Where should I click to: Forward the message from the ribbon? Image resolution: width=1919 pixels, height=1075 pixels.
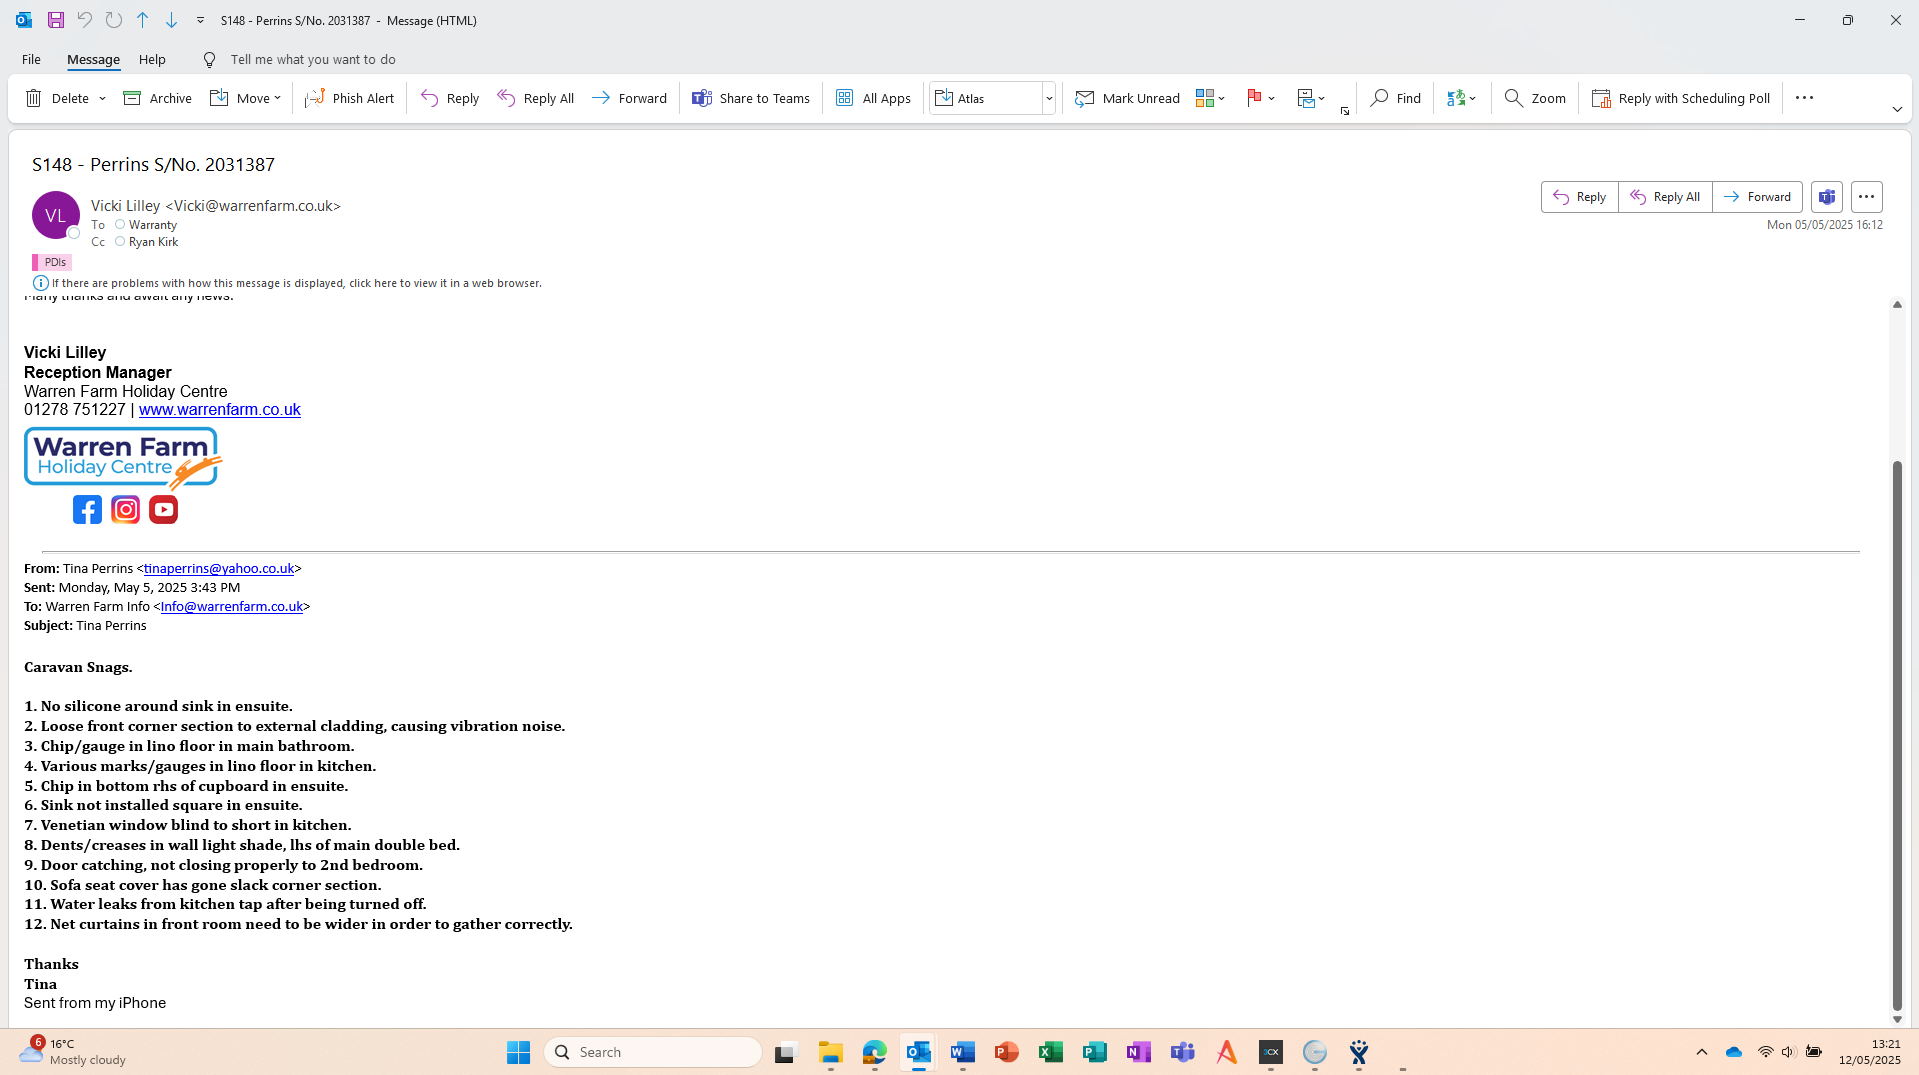(x=629, y=98)
